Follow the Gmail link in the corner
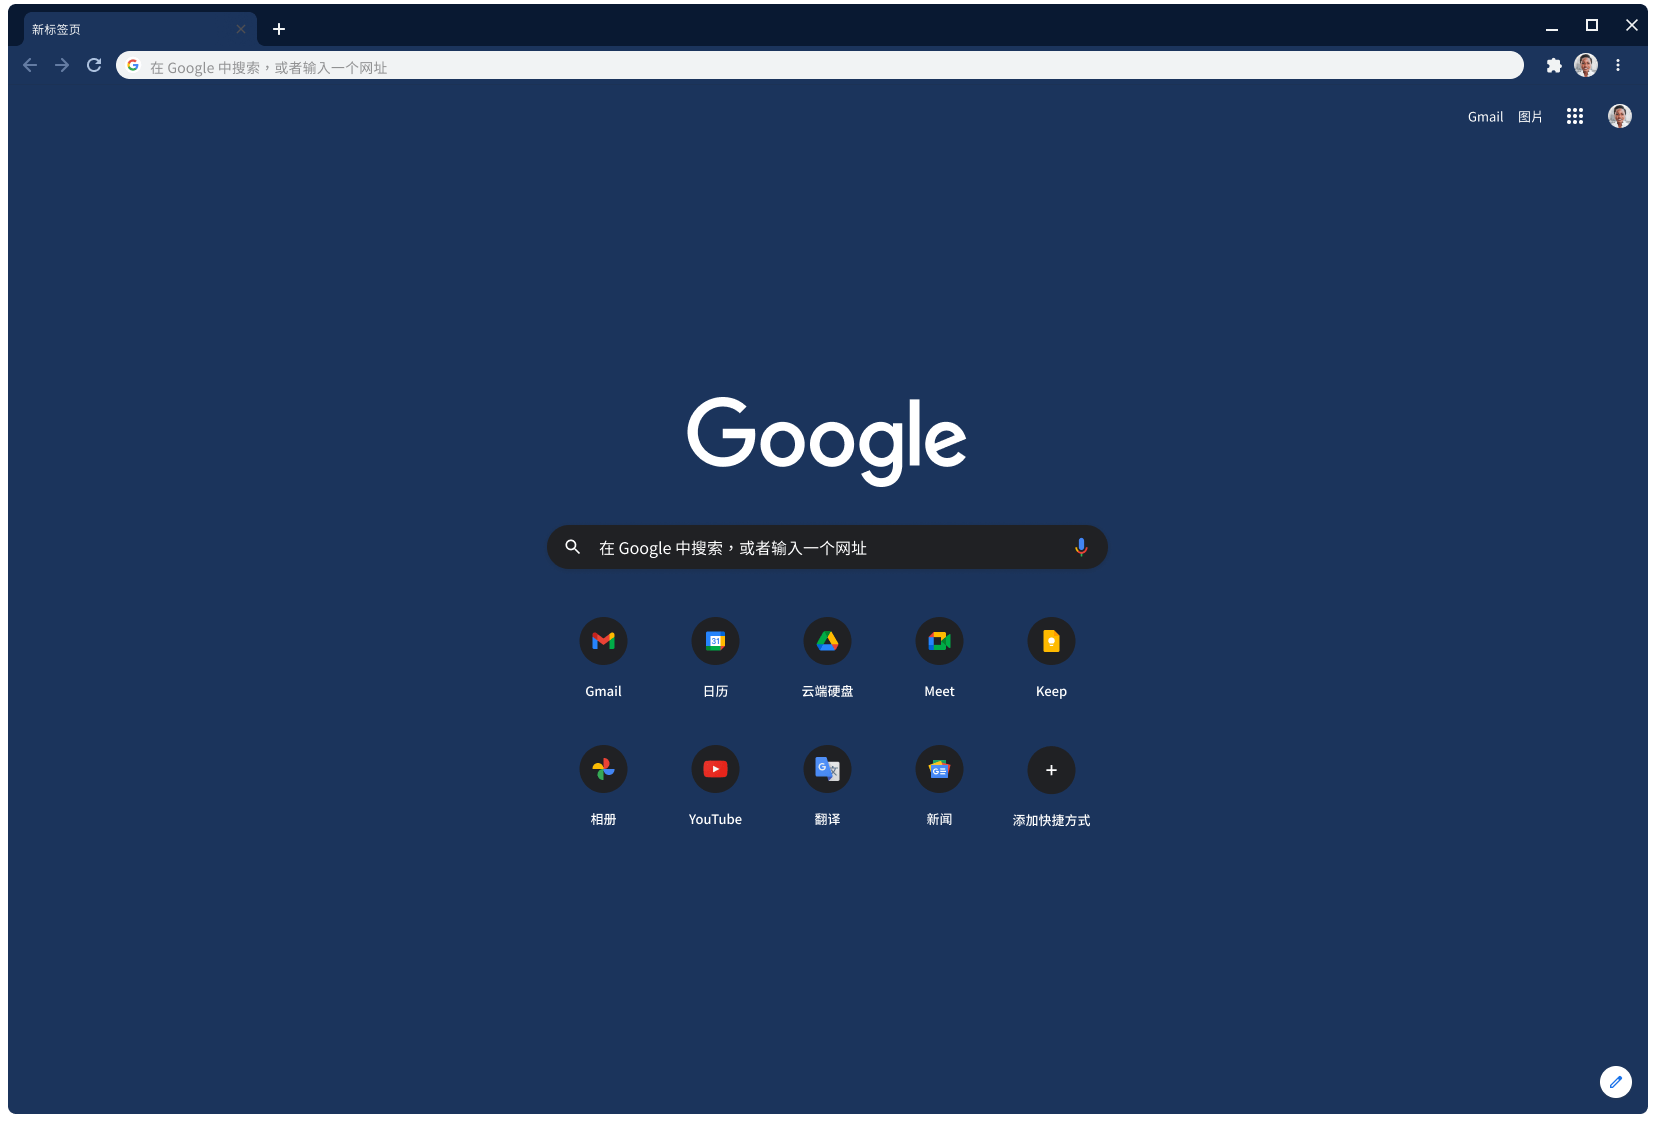The height and width of the screenshot is (1126, 1656). (1484, 116)
